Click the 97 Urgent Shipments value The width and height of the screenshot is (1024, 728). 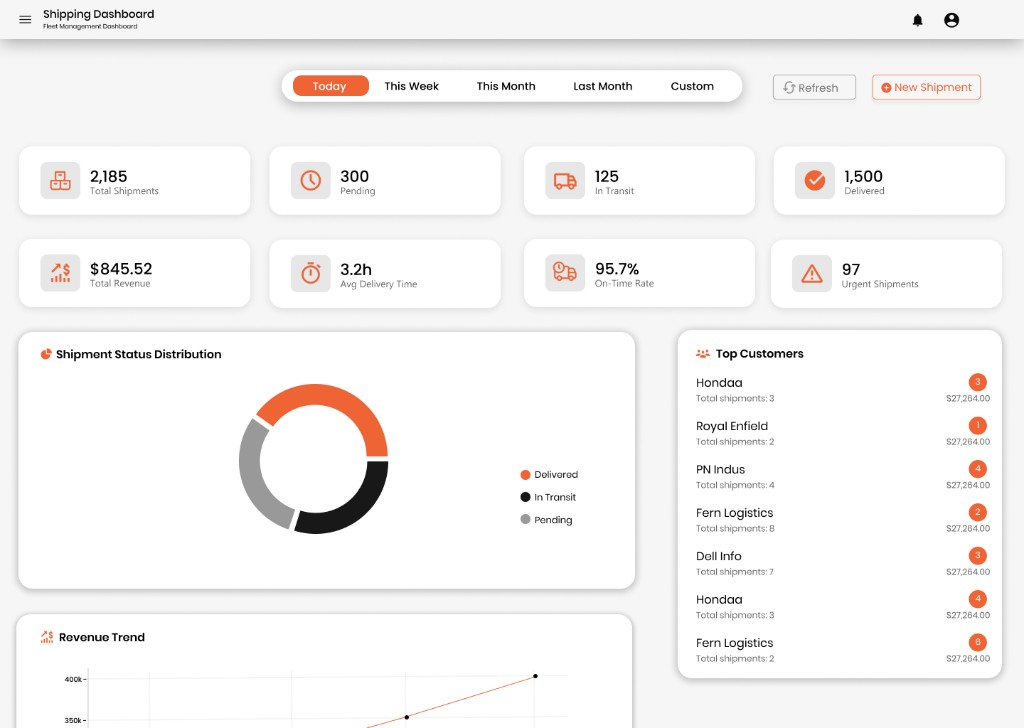coord(851,270)
